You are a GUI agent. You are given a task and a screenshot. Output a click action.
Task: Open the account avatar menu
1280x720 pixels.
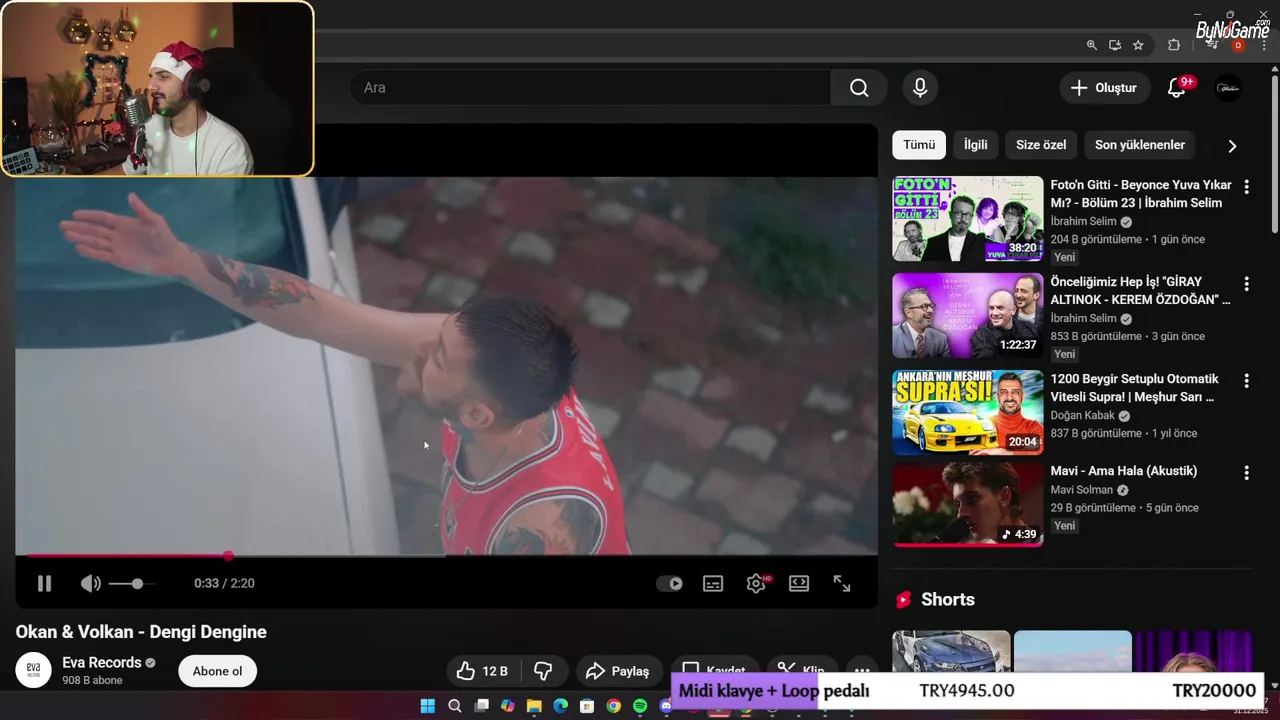click(1228, 88)
